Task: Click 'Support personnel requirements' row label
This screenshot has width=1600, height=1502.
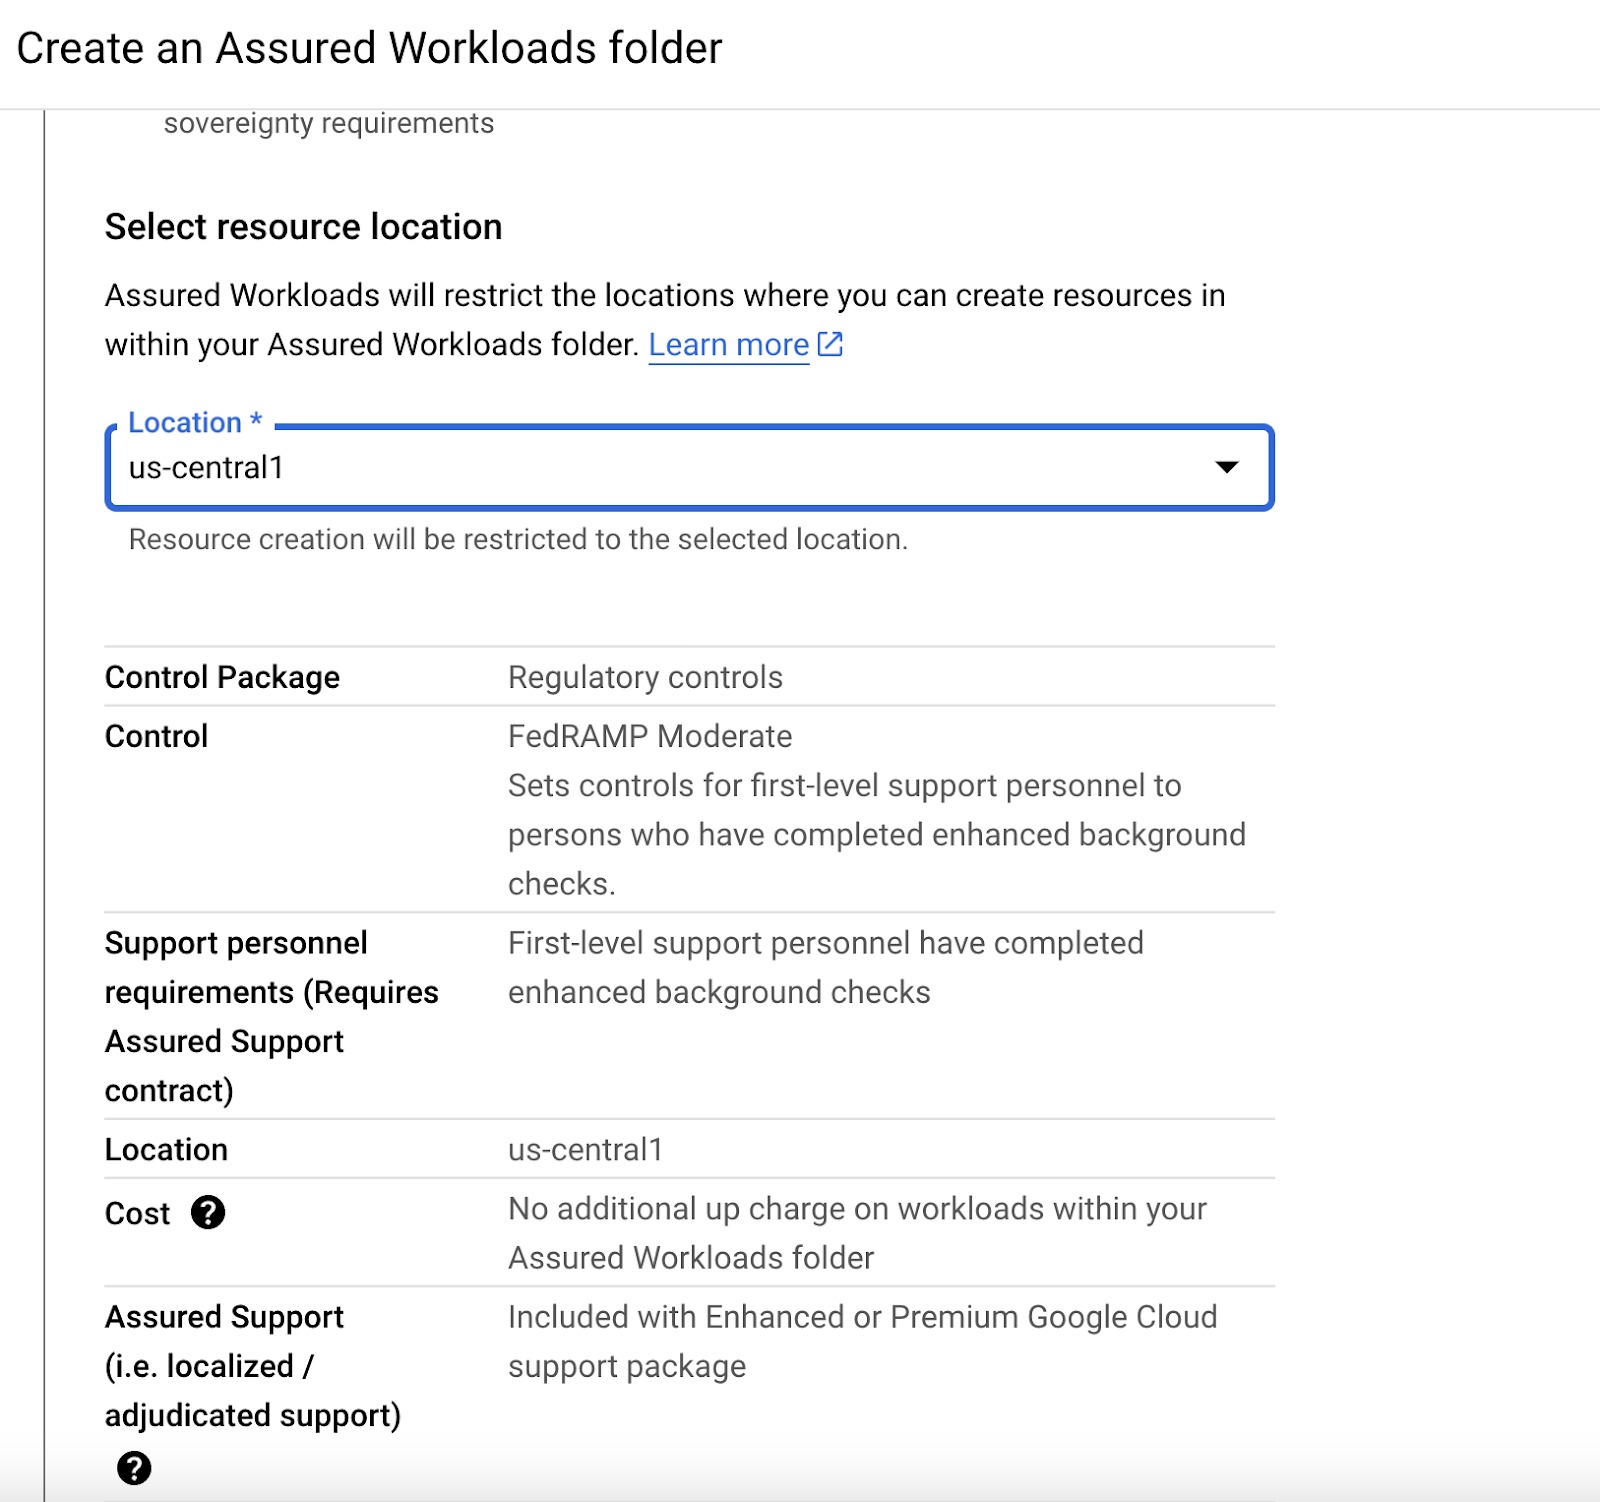Action: pos(272,1016)
